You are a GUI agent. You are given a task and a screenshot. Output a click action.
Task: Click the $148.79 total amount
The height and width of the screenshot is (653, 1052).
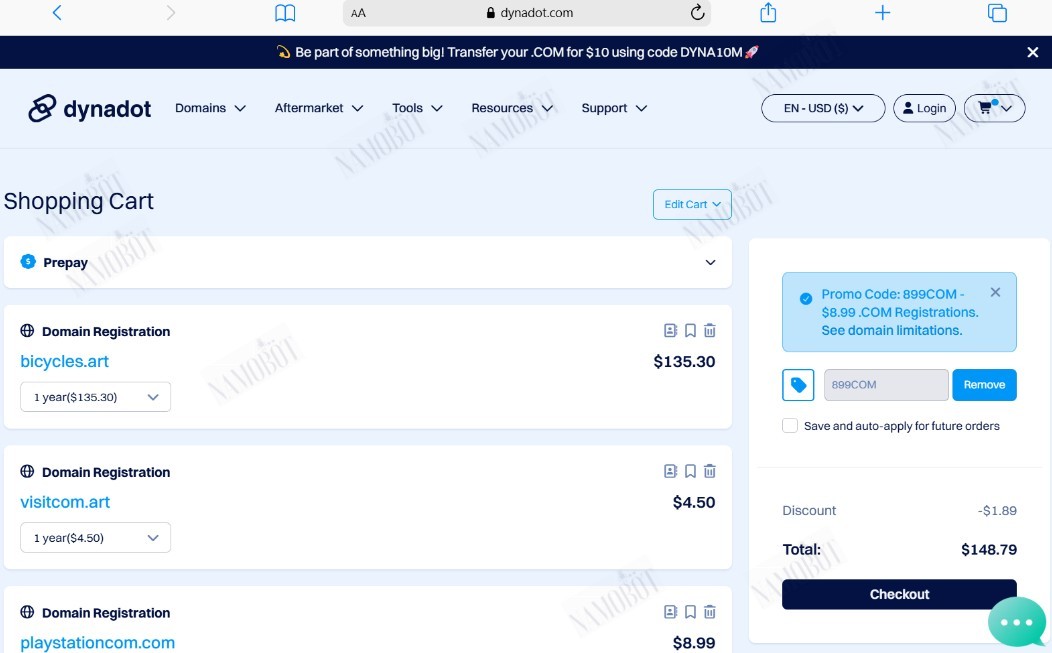coord(988,550)
